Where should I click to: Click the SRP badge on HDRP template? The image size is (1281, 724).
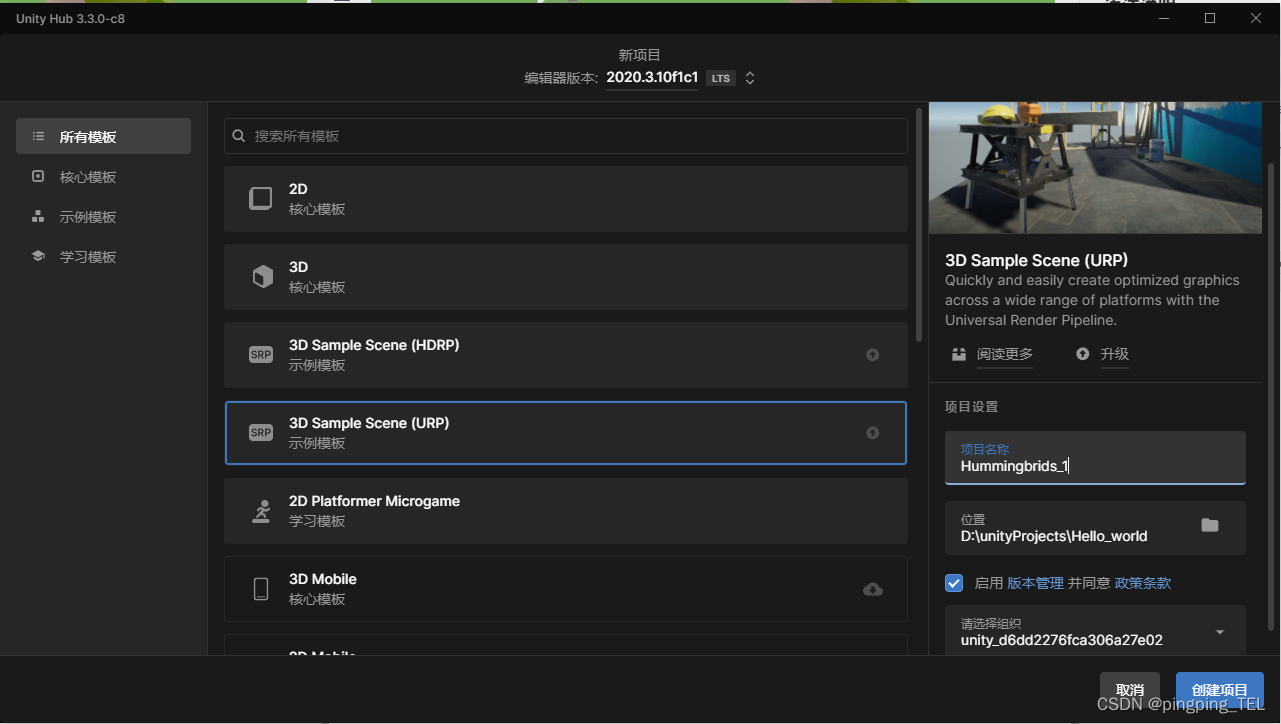pyautogui.click(x=261, y=355)
